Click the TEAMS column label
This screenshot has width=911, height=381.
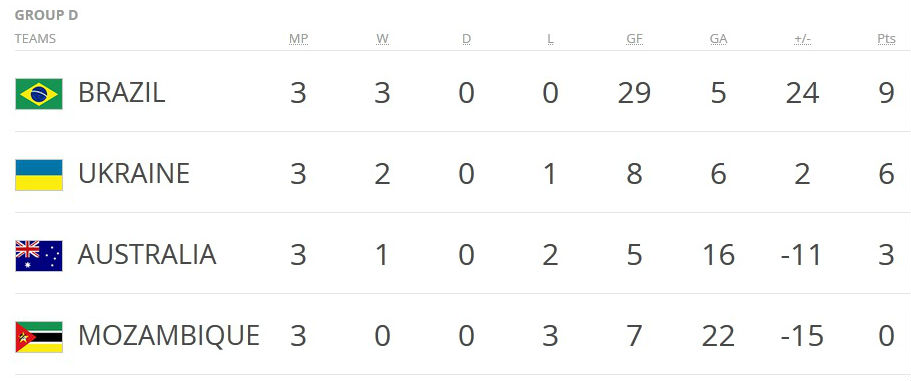(x=35, y=39)
